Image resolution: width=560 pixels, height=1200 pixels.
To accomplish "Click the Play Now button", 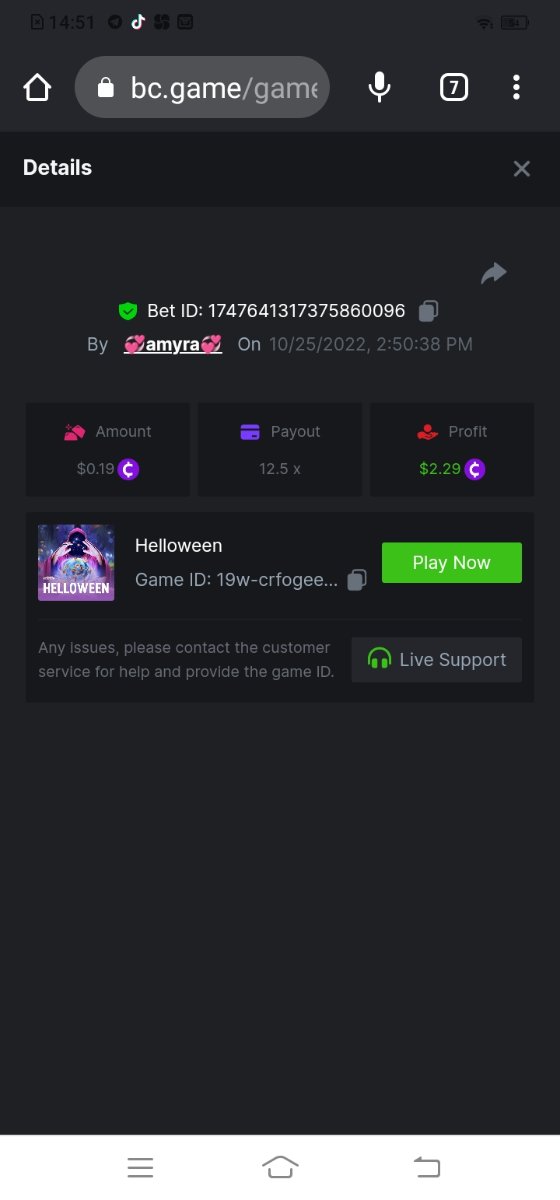I will pyautogui.click(x=452, y=563).
